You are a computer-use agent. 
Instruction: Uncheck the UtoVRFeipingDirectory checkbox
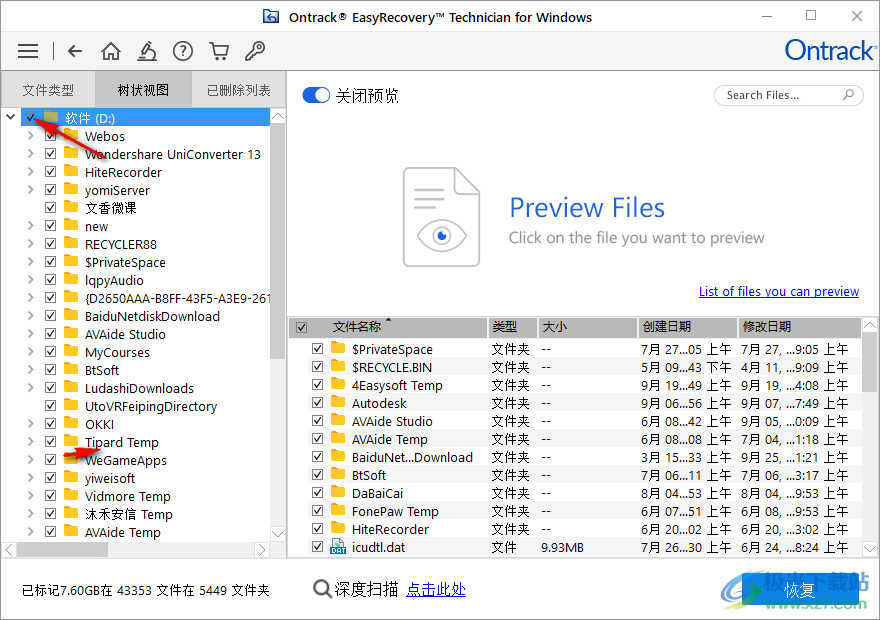[x=51, y=405]
